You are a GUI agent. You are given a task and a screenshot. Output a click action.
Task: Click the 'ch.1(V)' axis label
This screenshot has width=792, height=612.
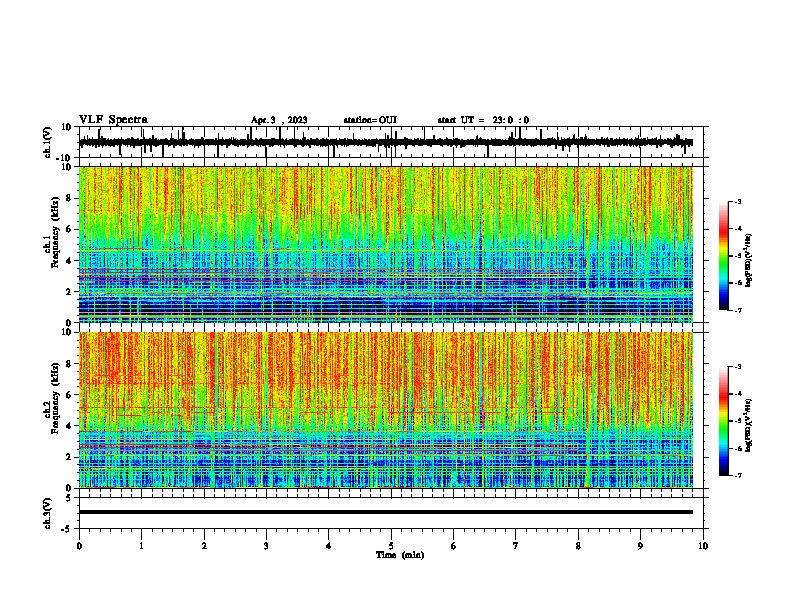pos(48,142)
